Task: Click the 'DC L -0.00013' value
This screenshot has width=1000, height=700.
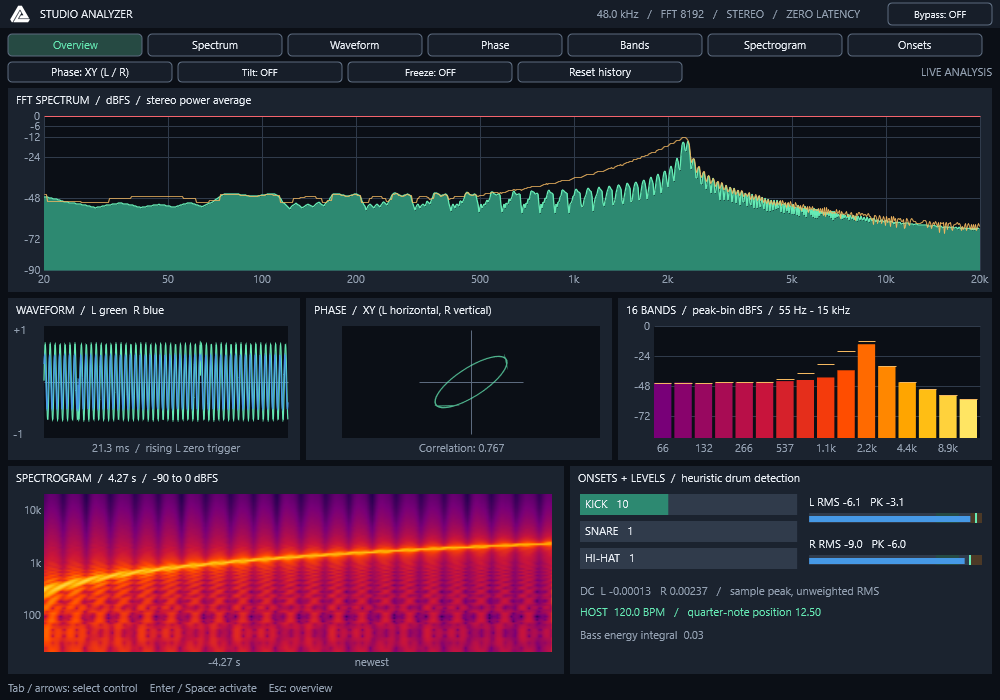Action: 615,591
